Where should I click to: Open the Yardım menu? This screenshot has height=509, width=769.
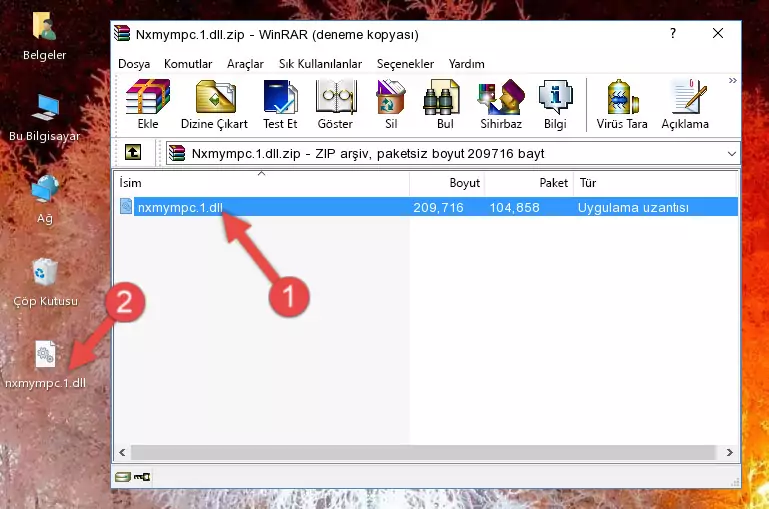point(466,64)
